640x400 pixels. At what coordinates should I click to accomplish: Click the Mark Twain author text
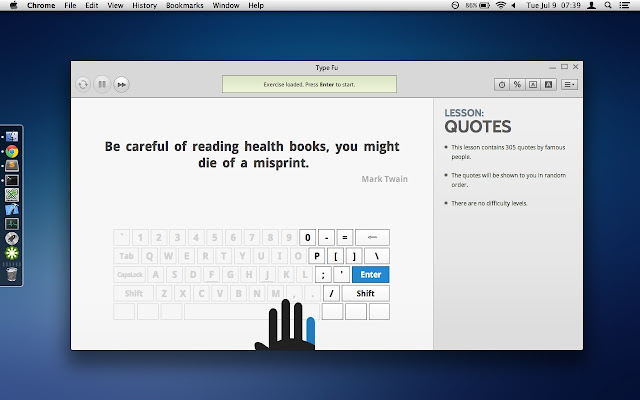click(x=384, y=179)
